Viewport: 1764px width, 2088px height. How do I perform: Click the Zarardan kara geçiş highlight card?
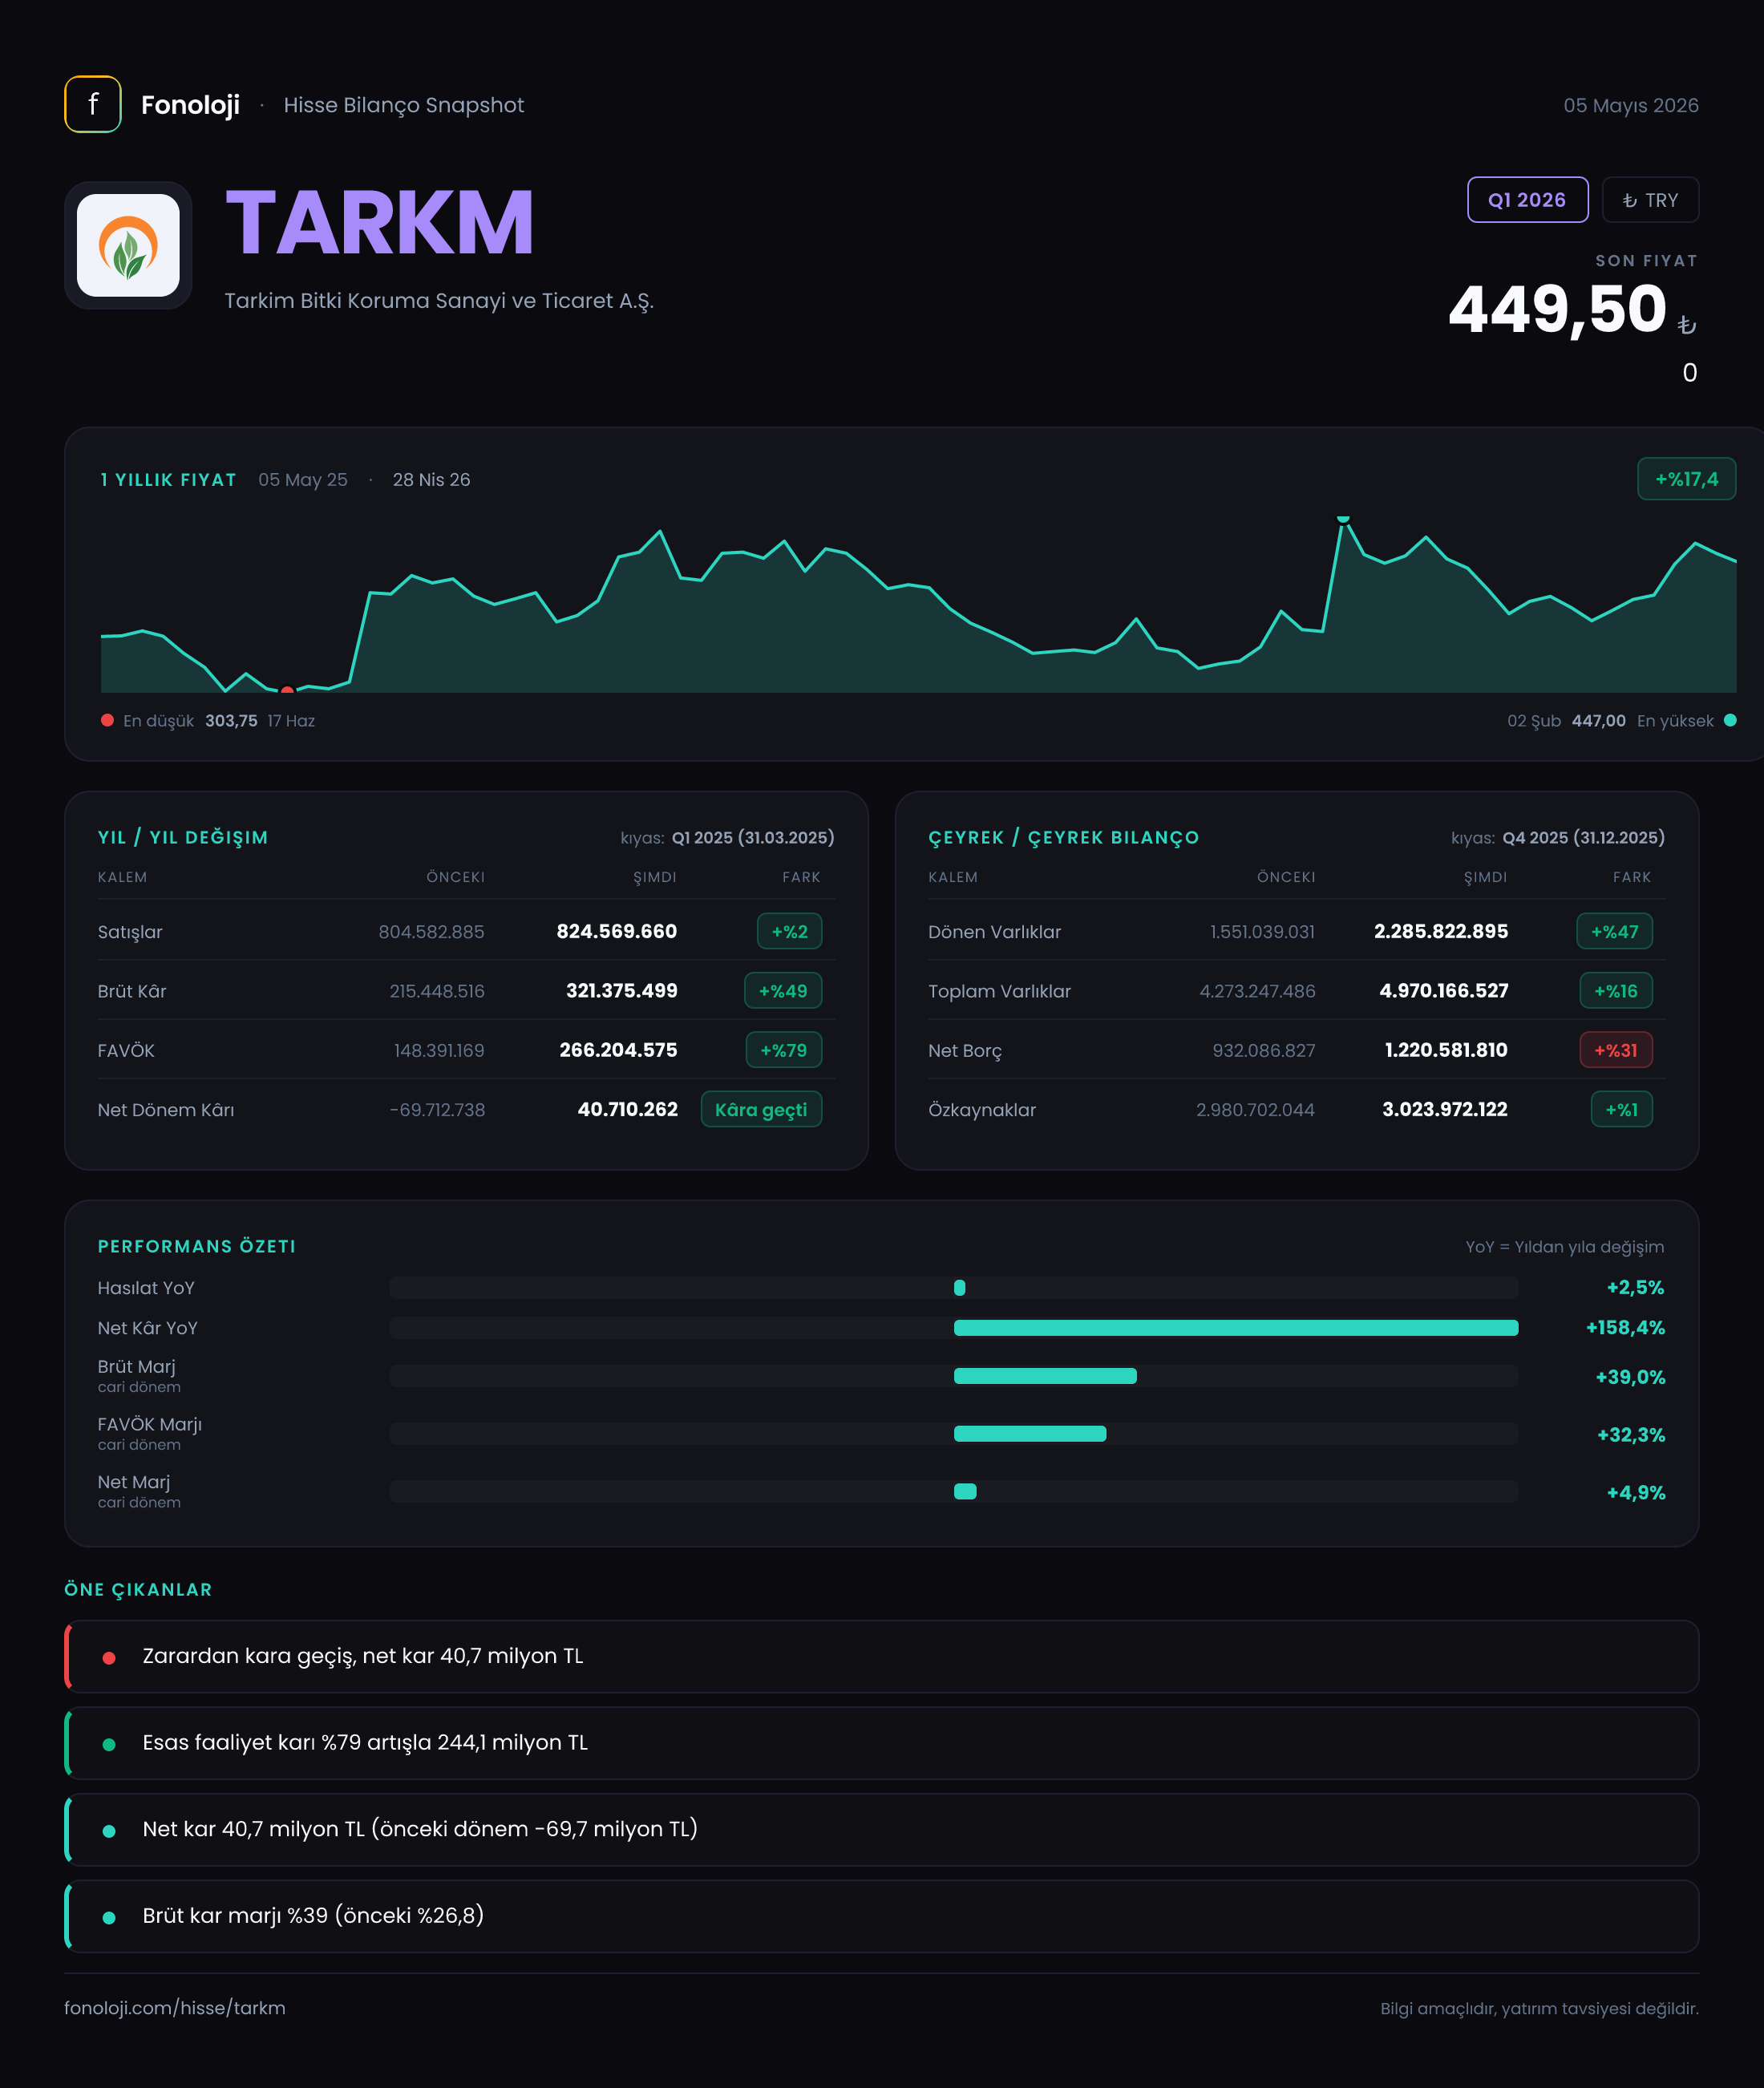[x=881, y=1656]
